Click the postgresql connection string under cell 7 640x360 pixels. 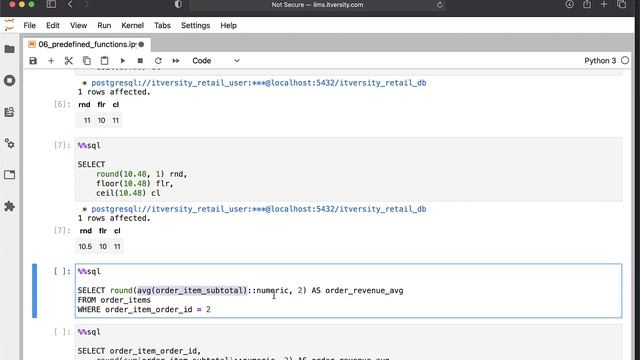coord(258,209)
